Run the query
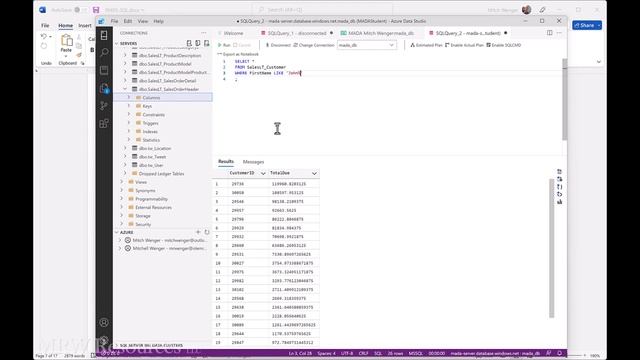The image size is (640, 360). 224,45
